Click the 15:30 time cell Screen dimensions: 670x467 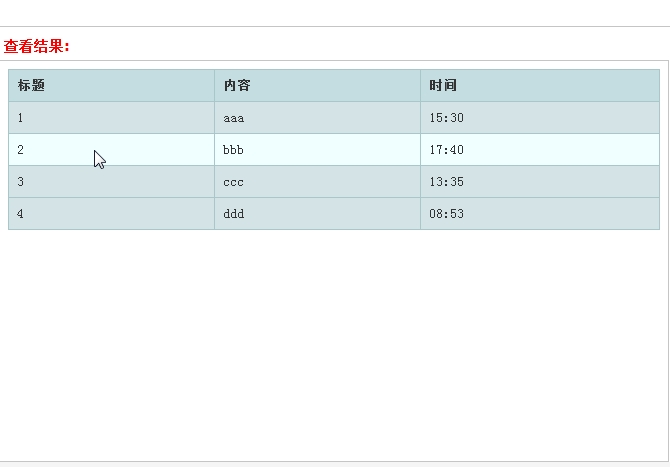coord(540,117)
